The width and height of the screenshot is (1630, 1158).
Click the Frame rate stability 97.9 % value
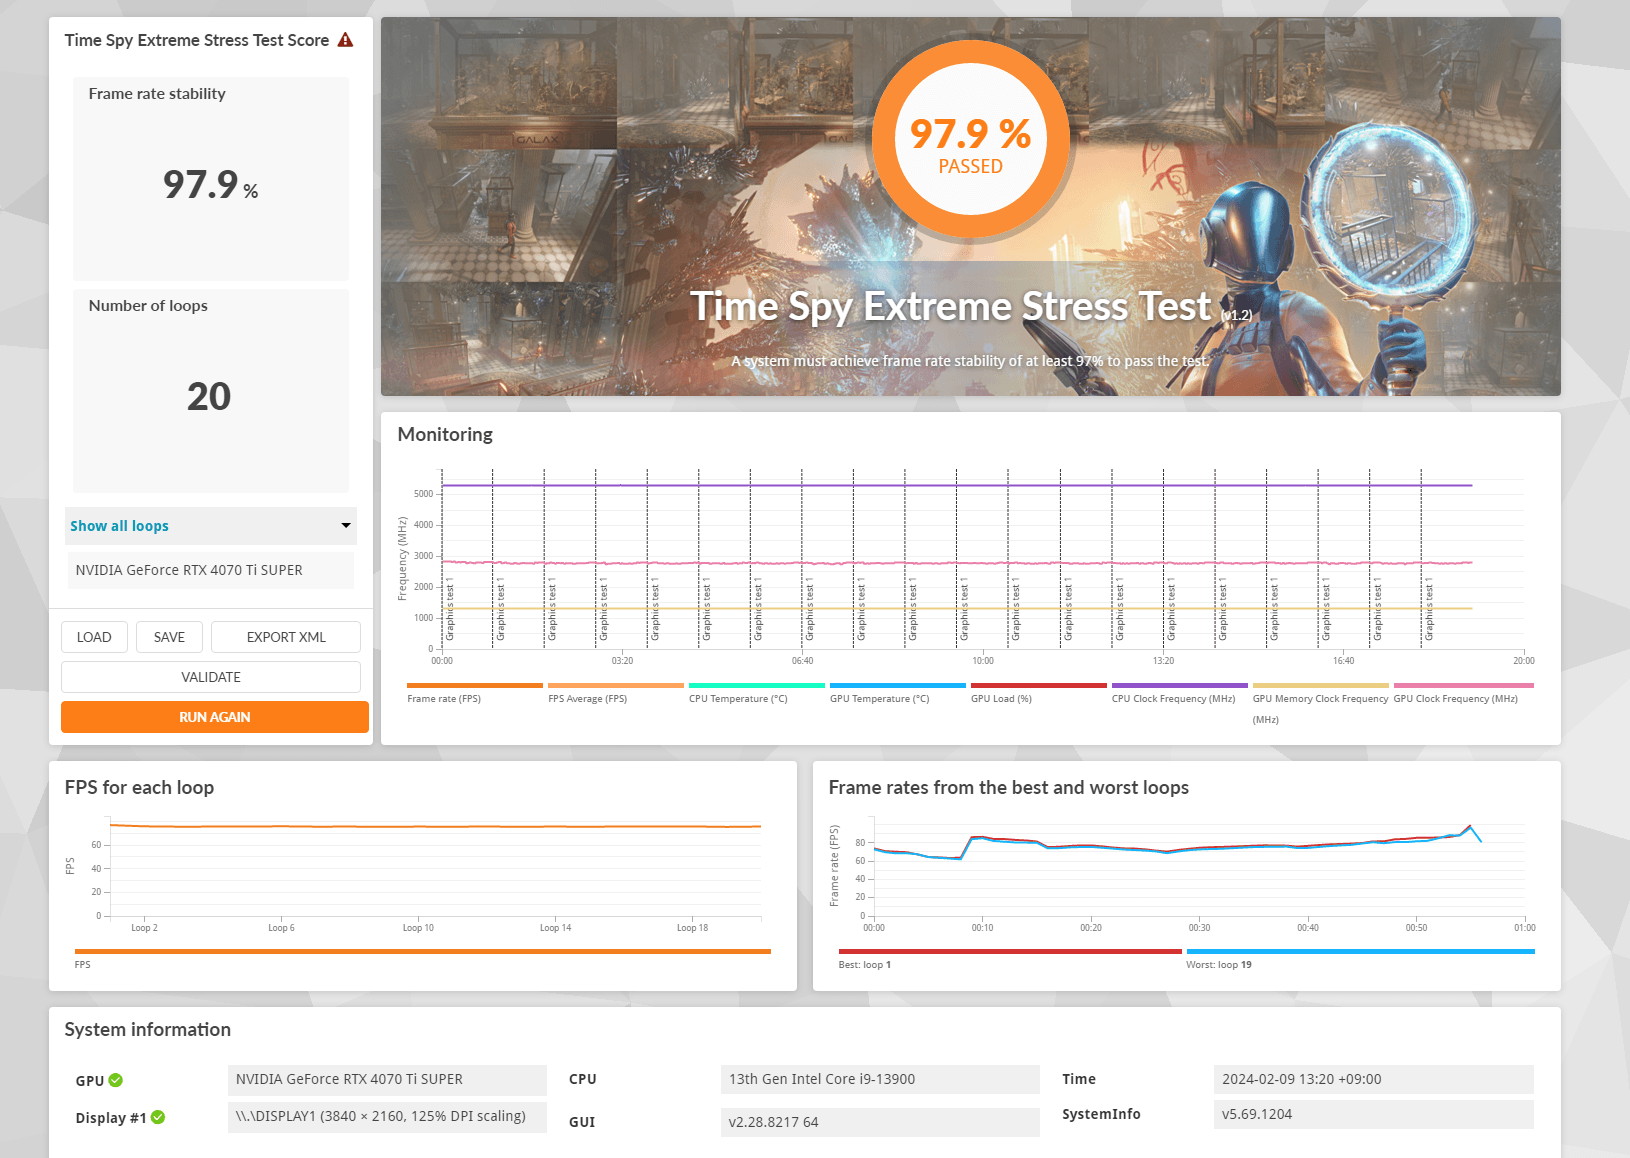[211, 185]
